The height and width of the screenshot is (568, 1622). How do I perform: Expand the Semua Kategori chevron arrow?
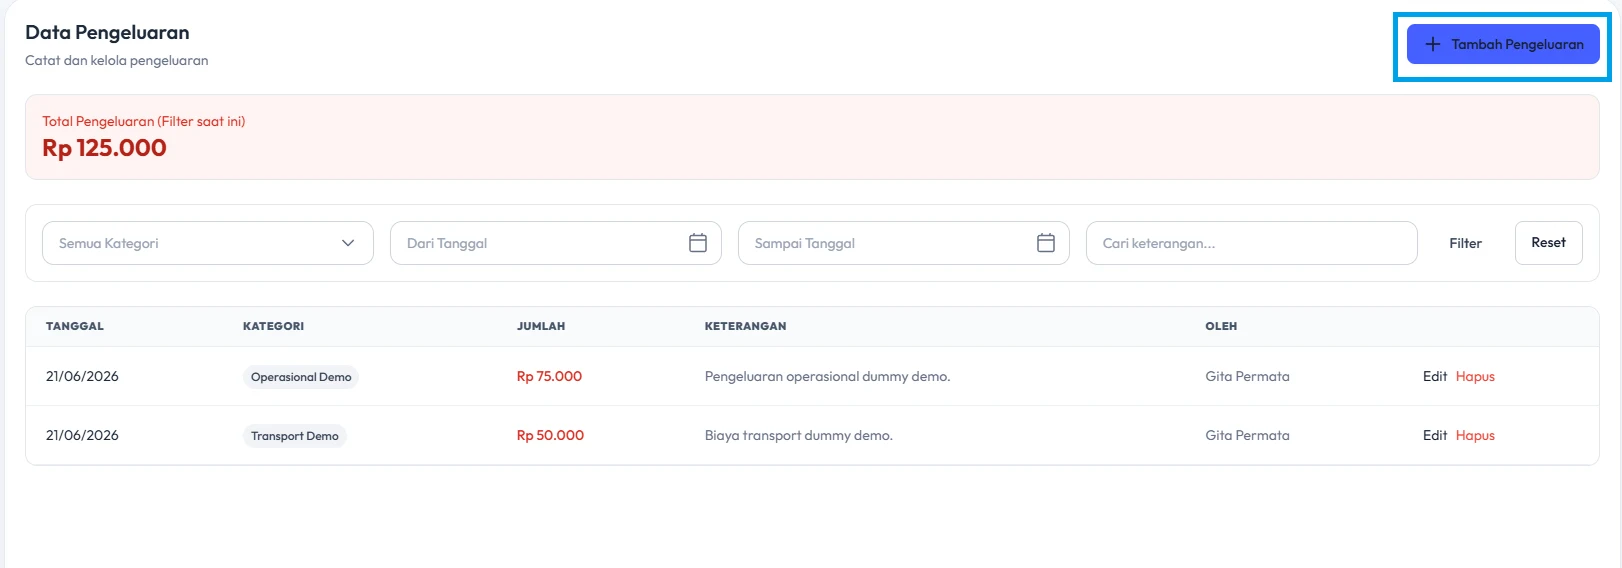[348, 243]
